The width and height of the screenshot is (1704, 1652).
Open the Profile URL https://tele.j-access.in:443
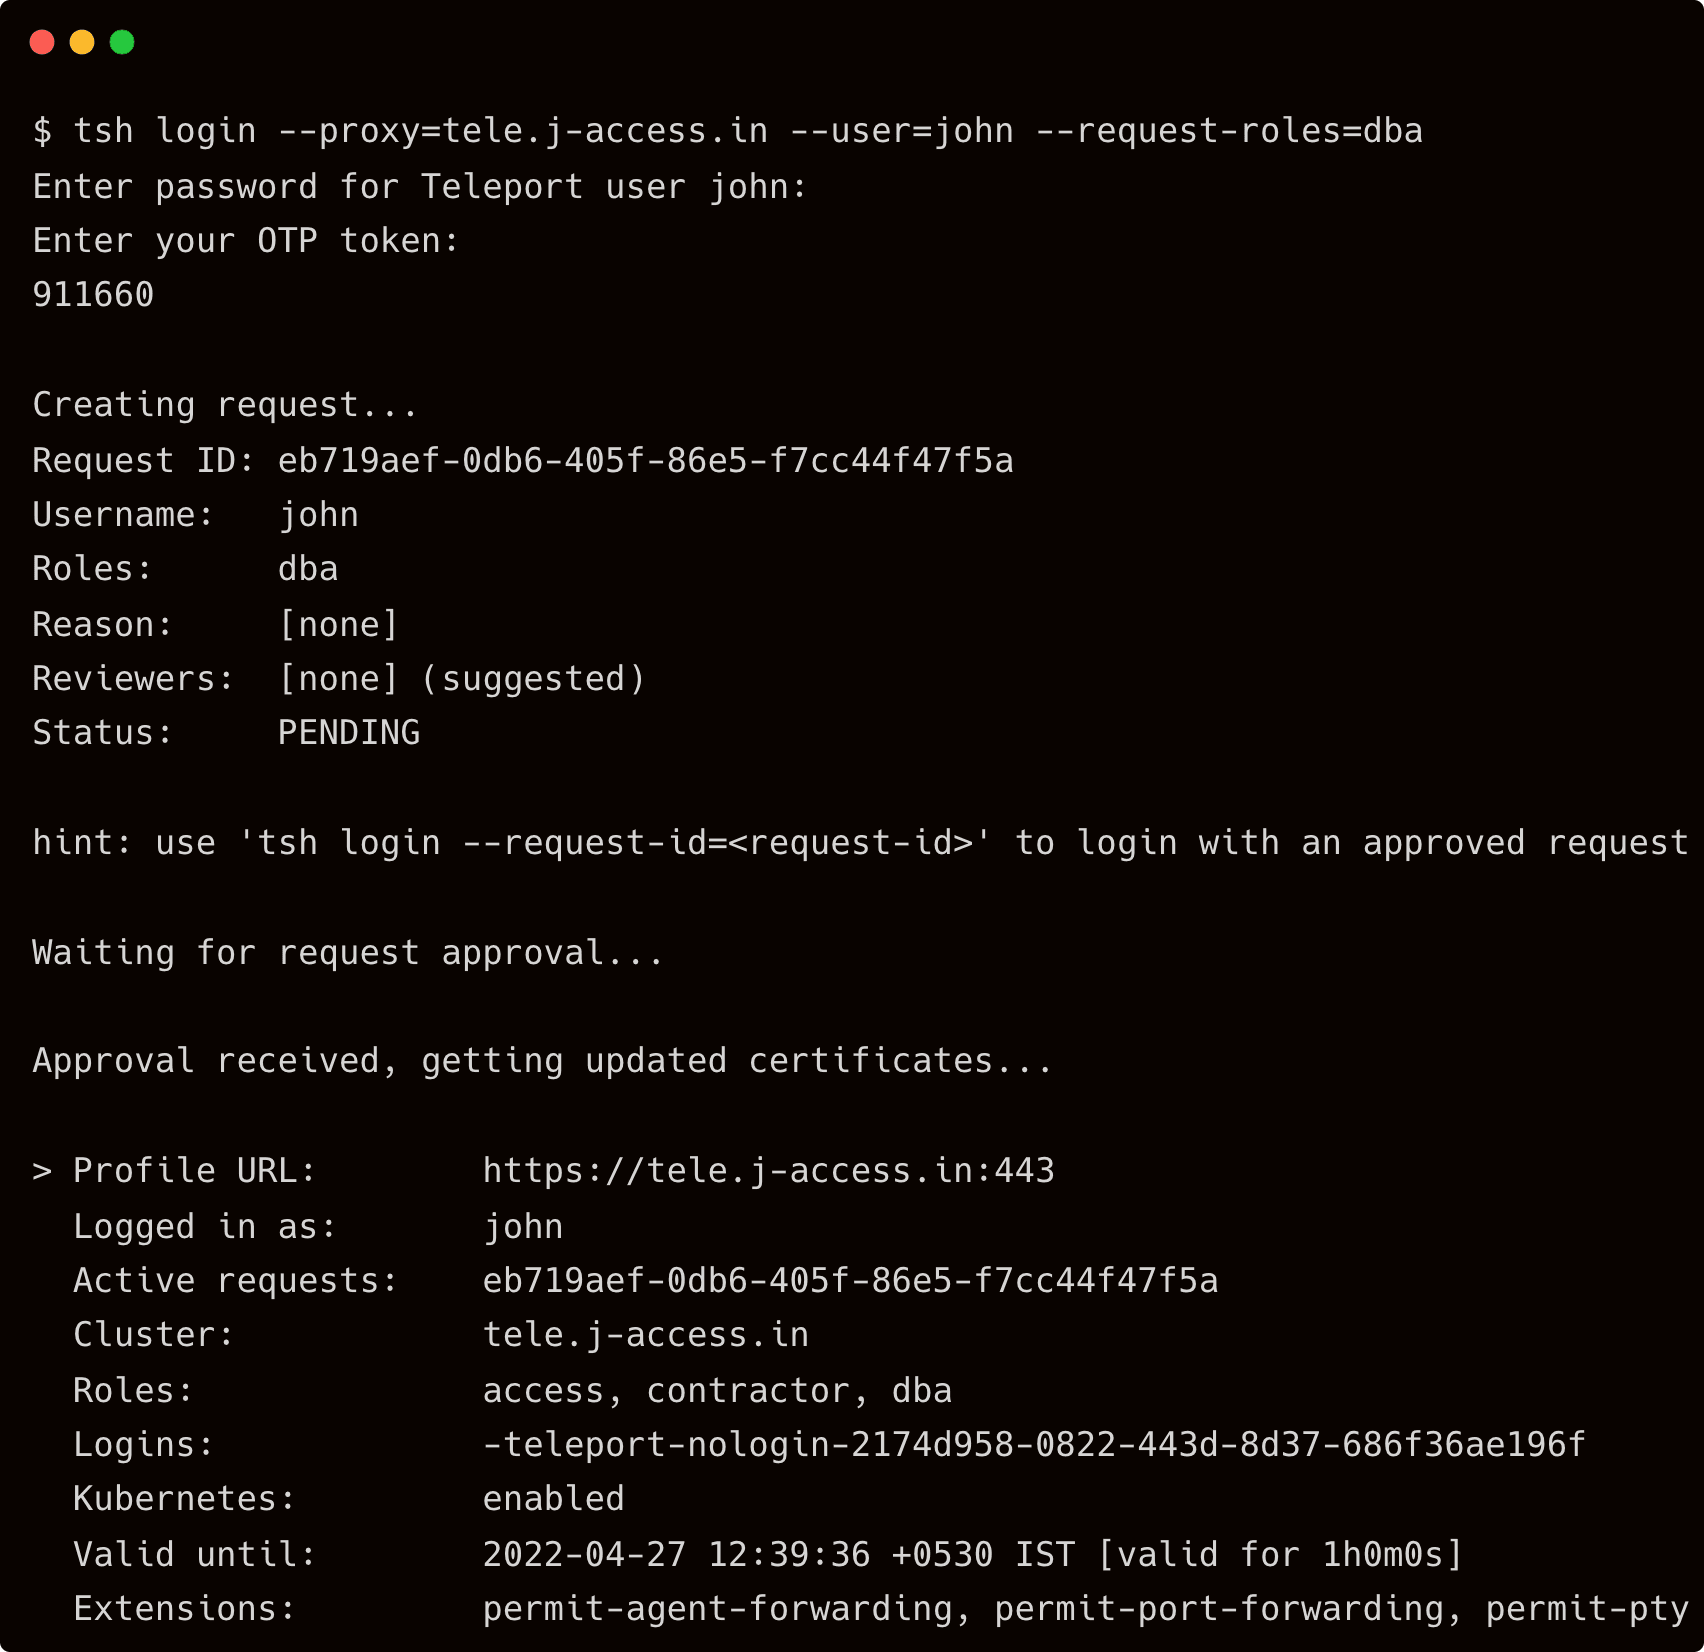tap(768, 1171)
